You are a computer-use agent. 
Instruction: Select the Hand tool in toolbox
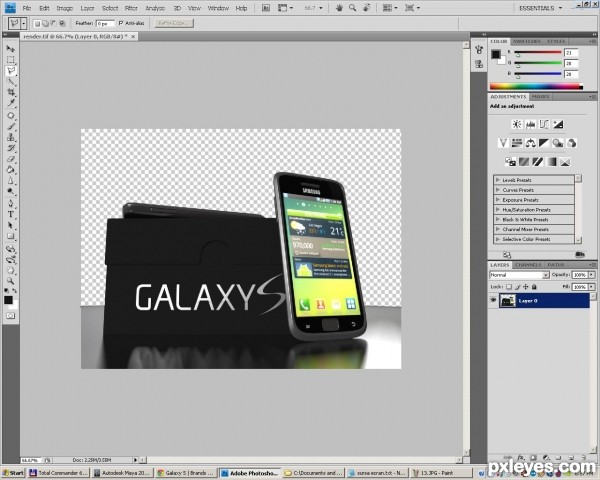(10, 271)
